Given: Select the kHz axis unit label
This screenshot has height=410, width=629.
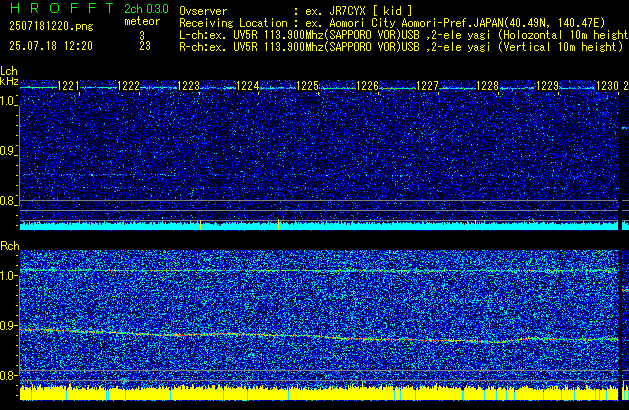Looking at the screenshot, I should (9, 81).
